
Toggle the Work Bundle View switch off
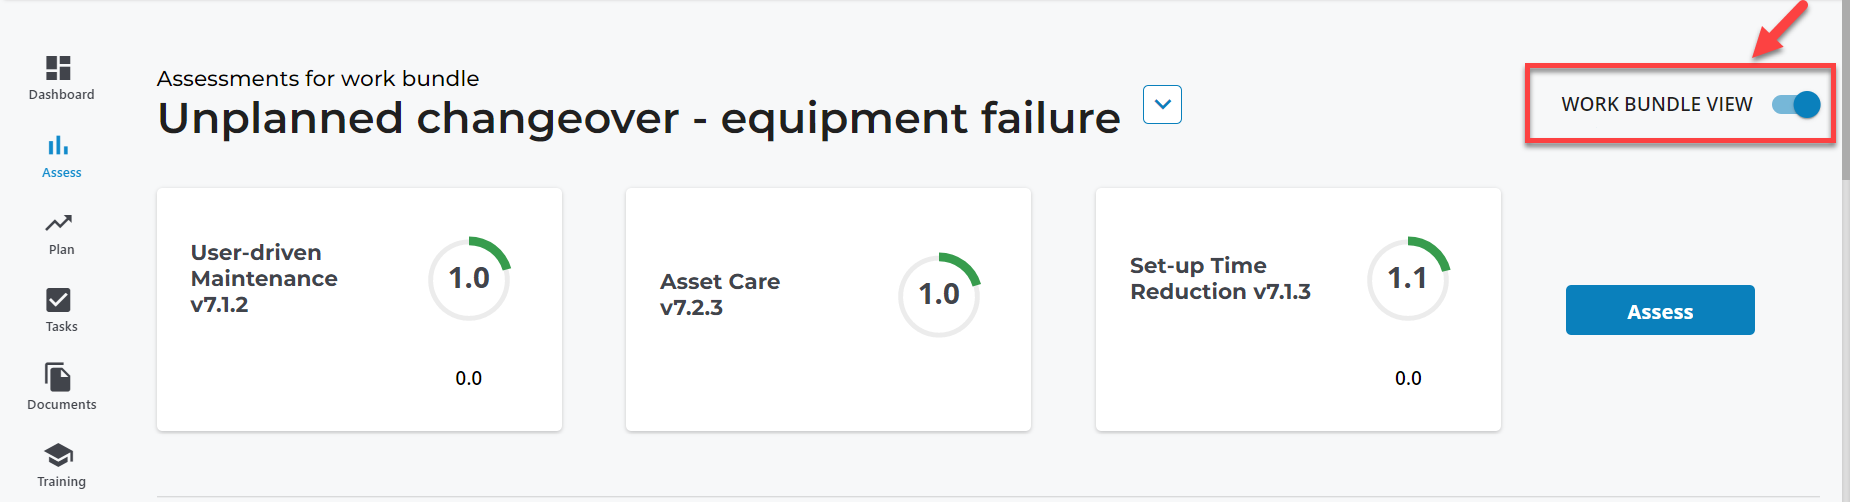point(1796,104)
